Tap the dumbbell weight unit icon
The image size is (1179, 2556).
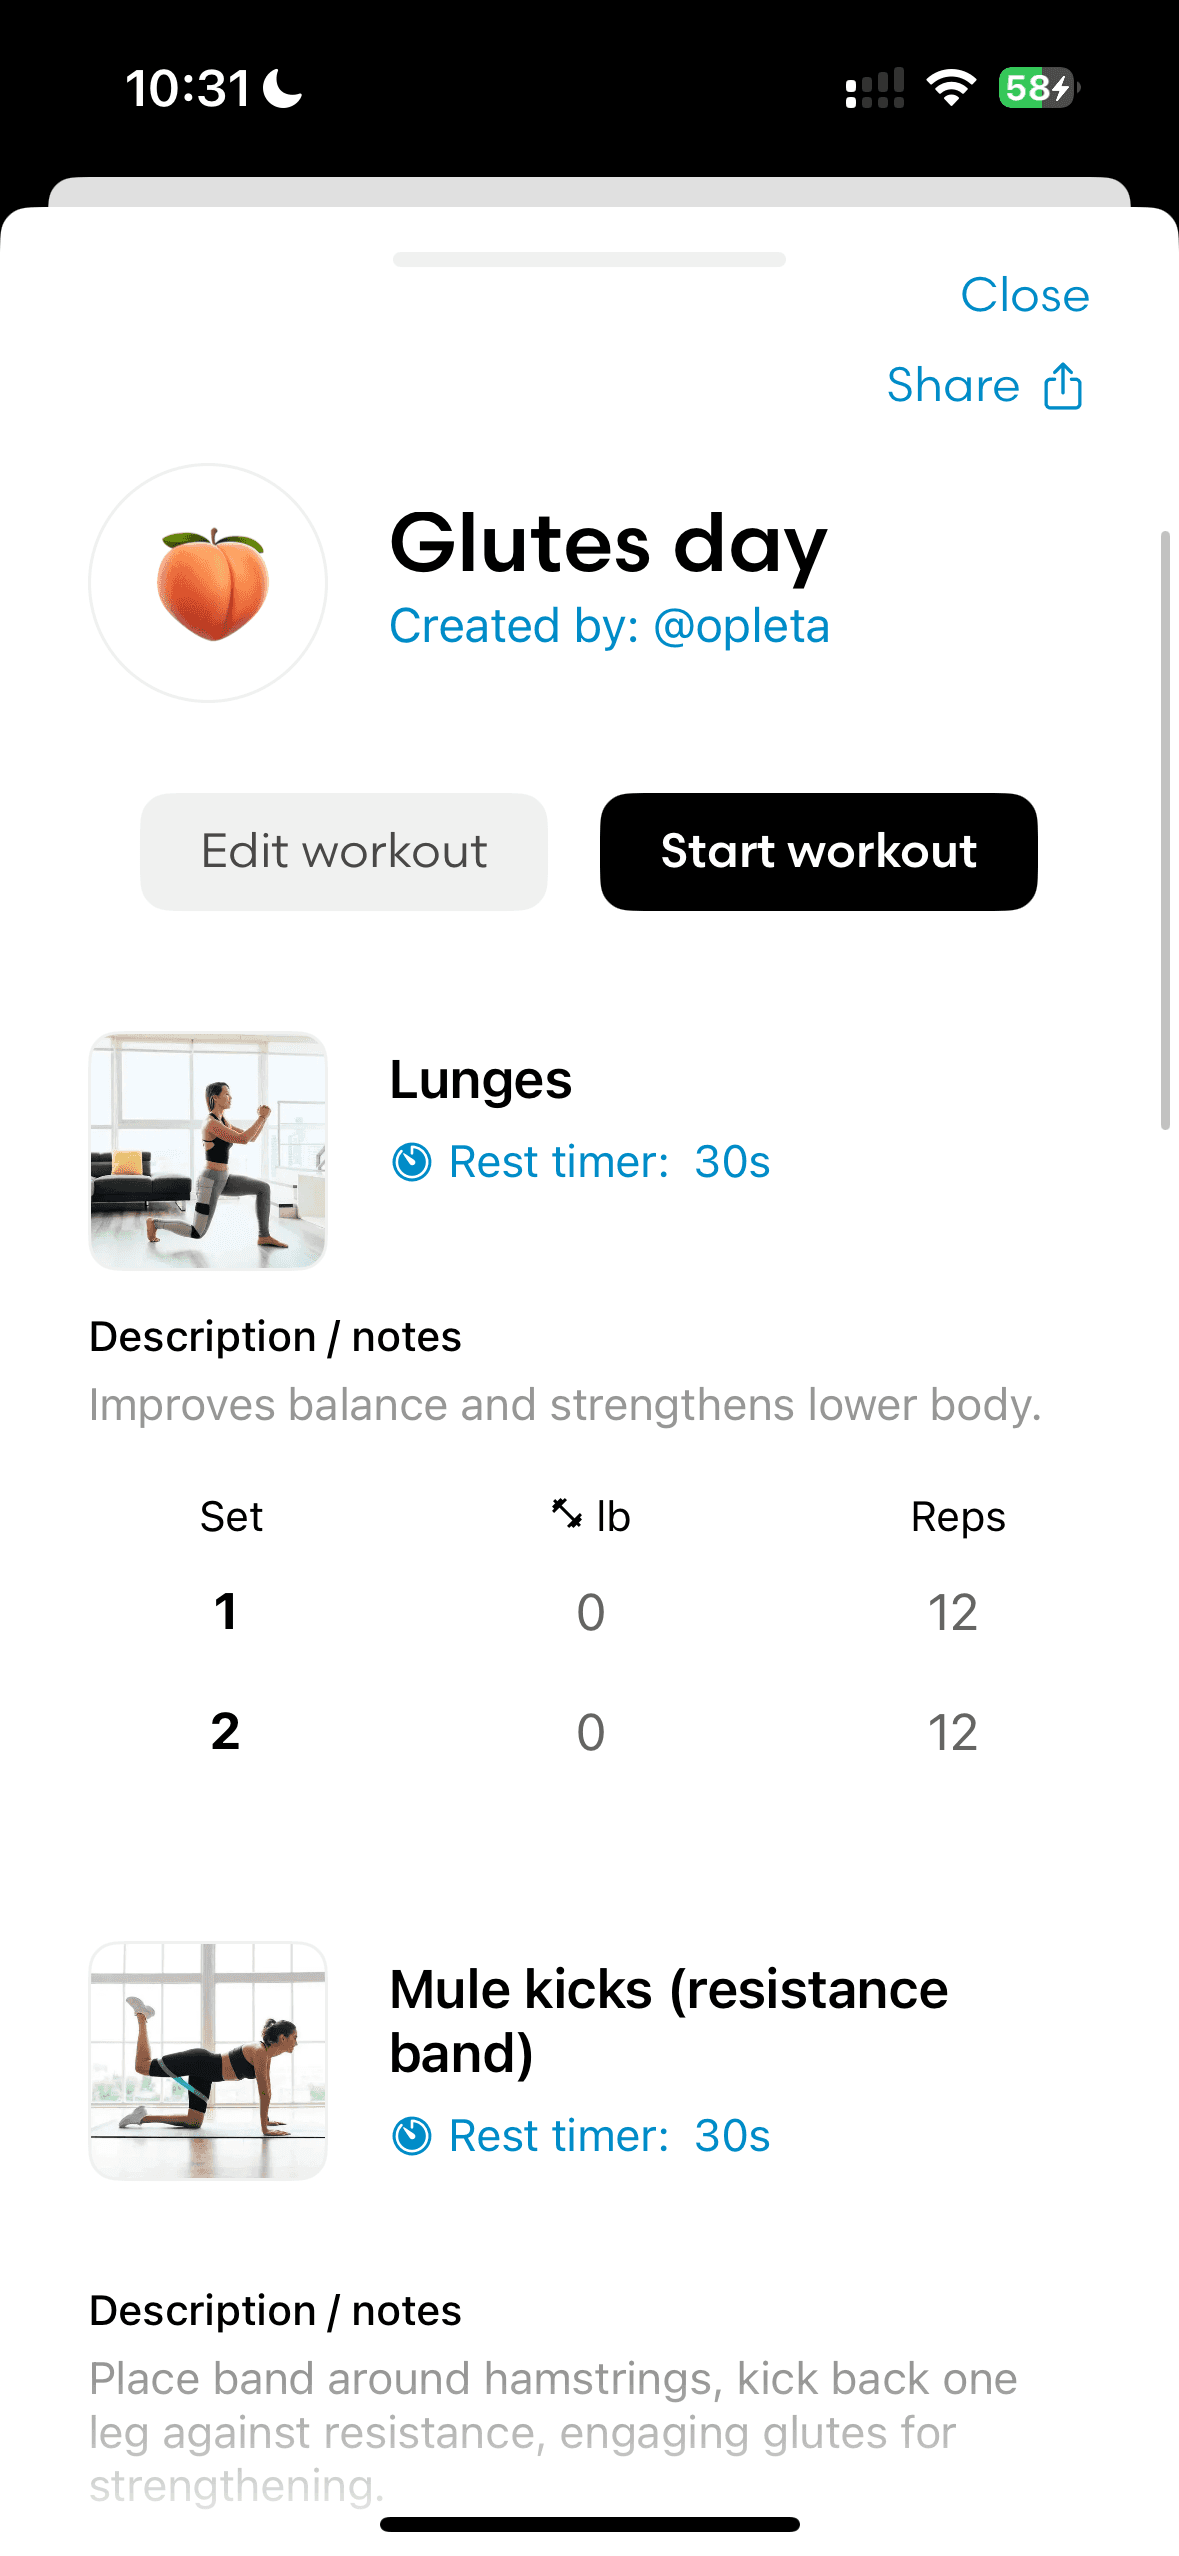coord(567,1514)
